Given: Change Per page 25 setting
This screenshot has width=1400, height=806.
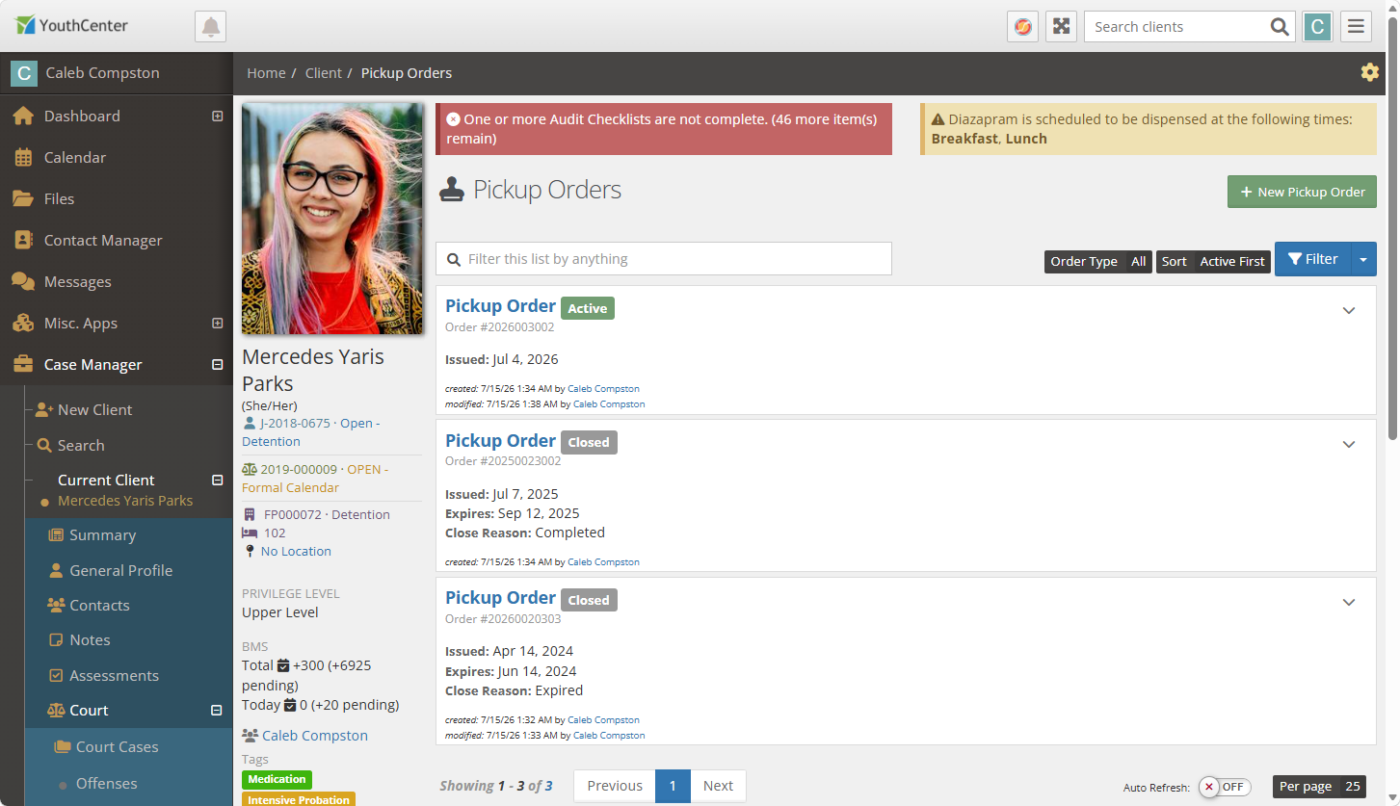Looking at the screenshot, I should (x=1319, y=786).
